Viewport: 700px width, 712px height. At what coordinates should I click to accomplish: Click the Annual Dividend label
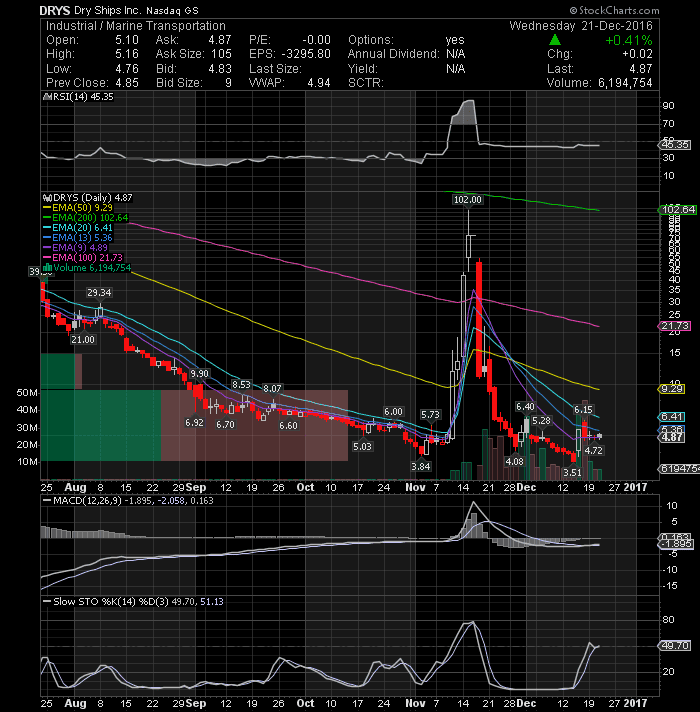pyautogui.click(x=394, y=54)
